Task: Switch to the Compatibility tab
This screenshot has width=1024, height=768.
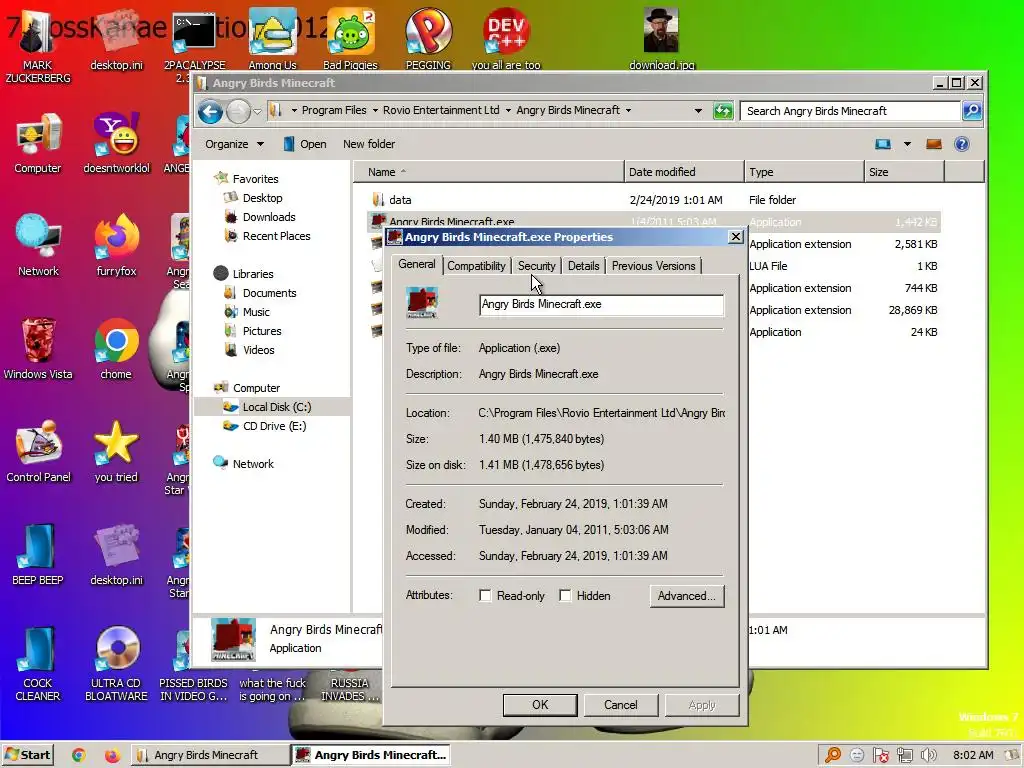Action: point(476,266)
